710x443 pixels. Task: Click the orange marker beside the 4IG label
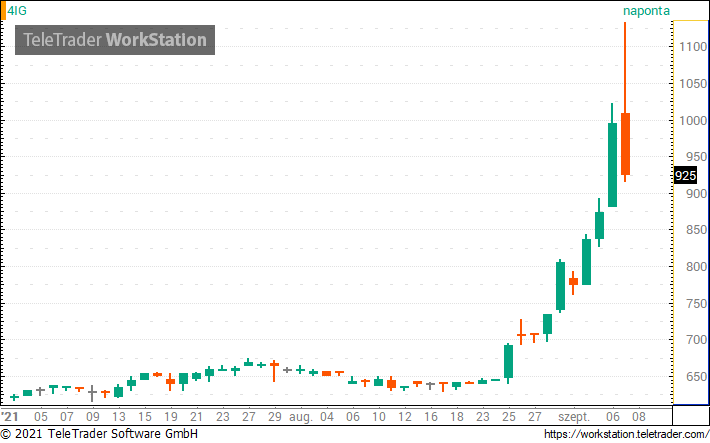pyautogui.click(x=3, y=10)
